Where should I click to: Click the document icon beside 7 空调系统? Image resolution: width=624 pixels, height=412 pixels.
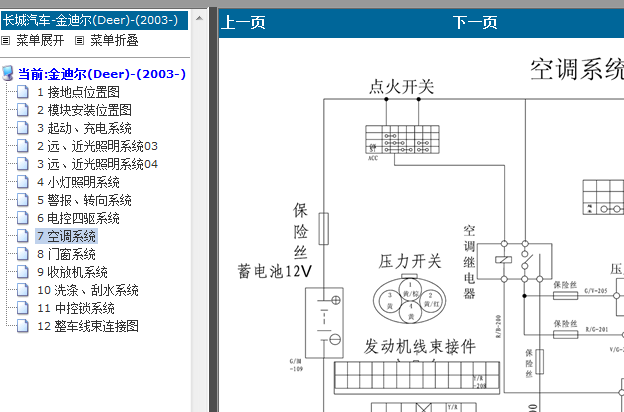tap(23, 236)
